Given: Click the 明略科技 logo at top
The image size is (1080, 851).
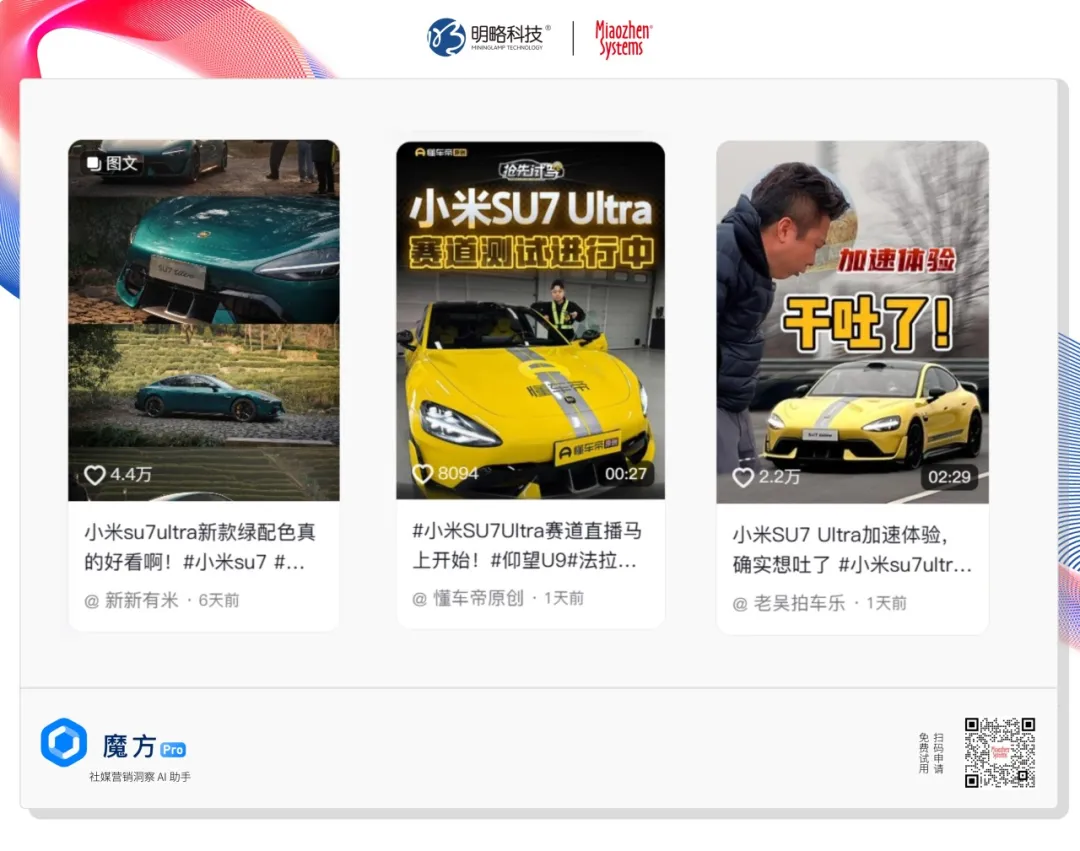Looking at the screenshot, I should pyautogui.click(x=488, y=37).
